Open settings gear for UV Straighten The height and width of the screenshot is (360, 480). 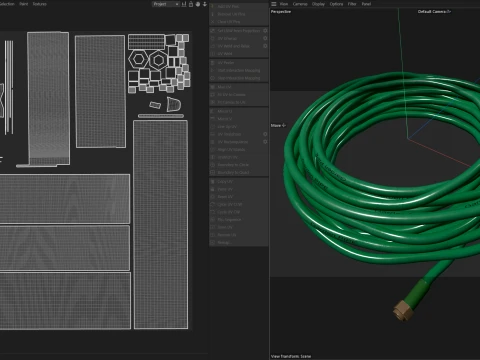(265, 134)
